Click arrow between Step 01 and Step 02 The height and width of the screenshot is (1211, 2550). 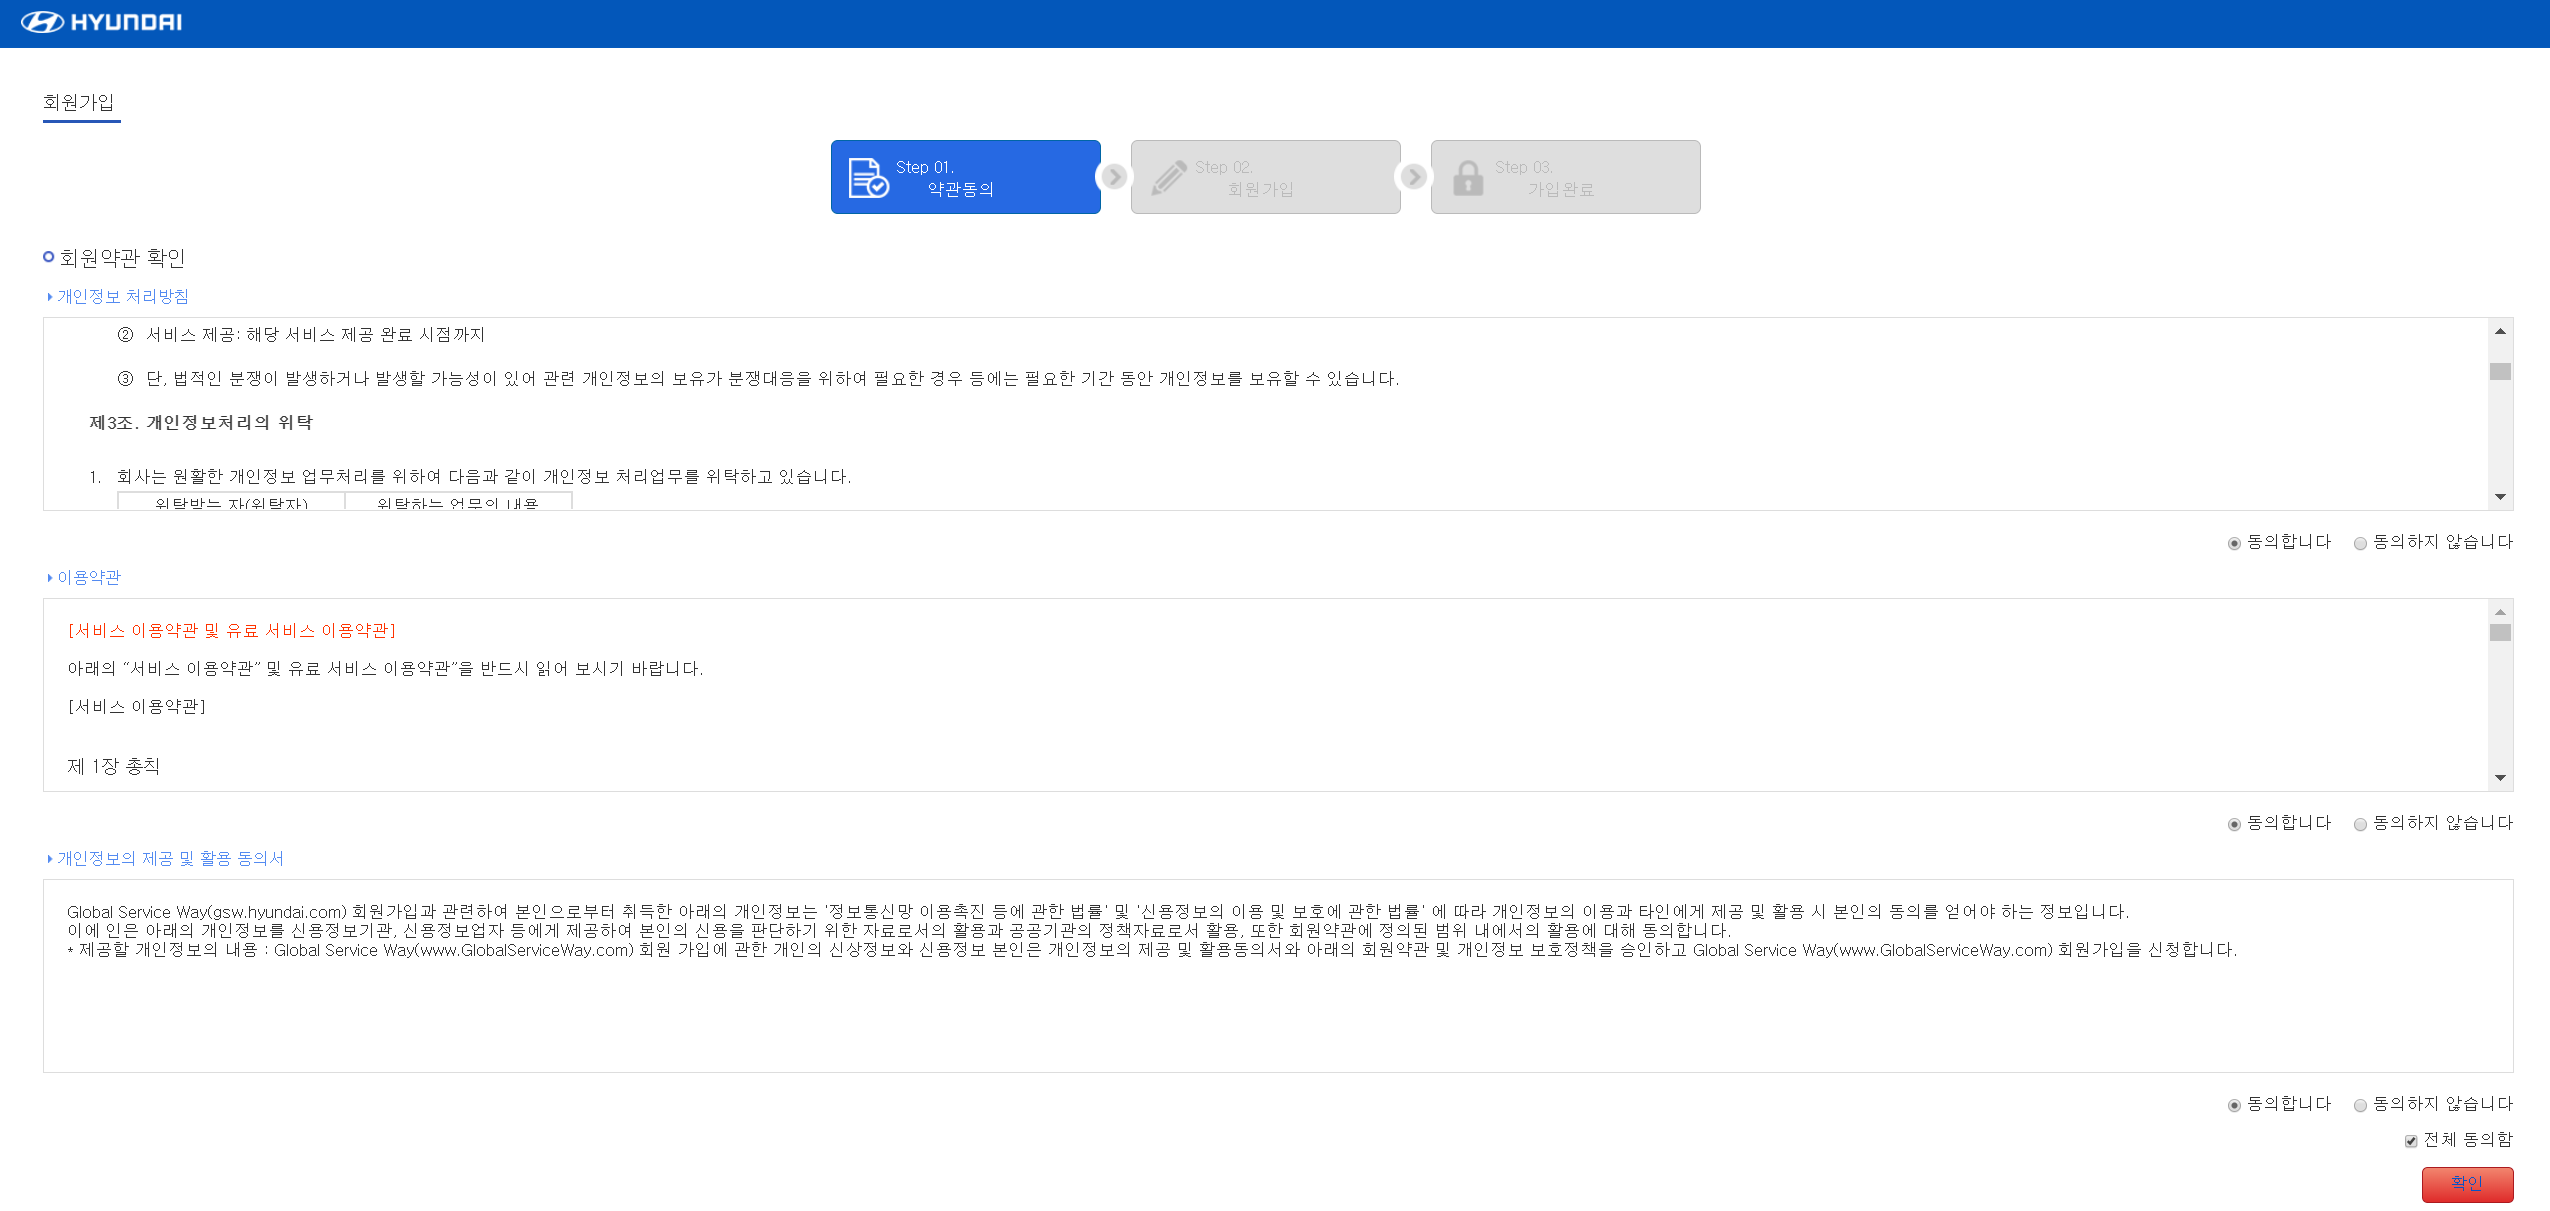point(1113,177)
